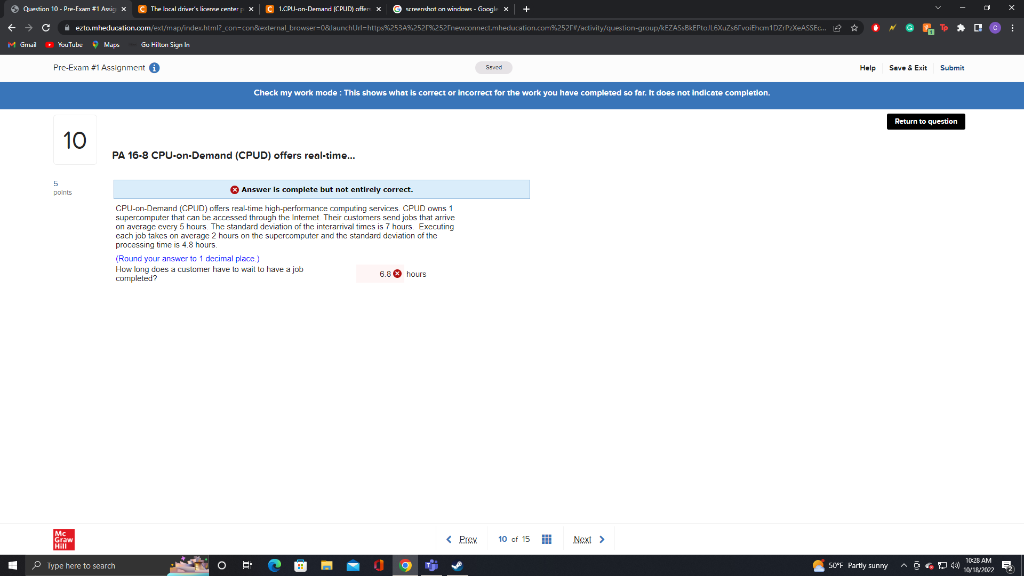1024x576 pixels.
Task: Open Microsoft Store from taskbar
Action: [300, 566]
